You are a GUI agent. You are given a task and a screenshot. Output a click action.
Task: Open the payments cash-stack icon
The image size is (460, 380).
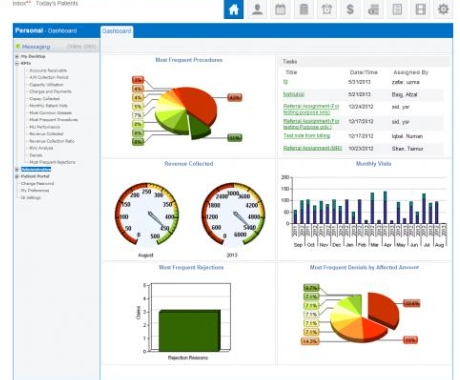pyautogui.click(x=373, y=9)
